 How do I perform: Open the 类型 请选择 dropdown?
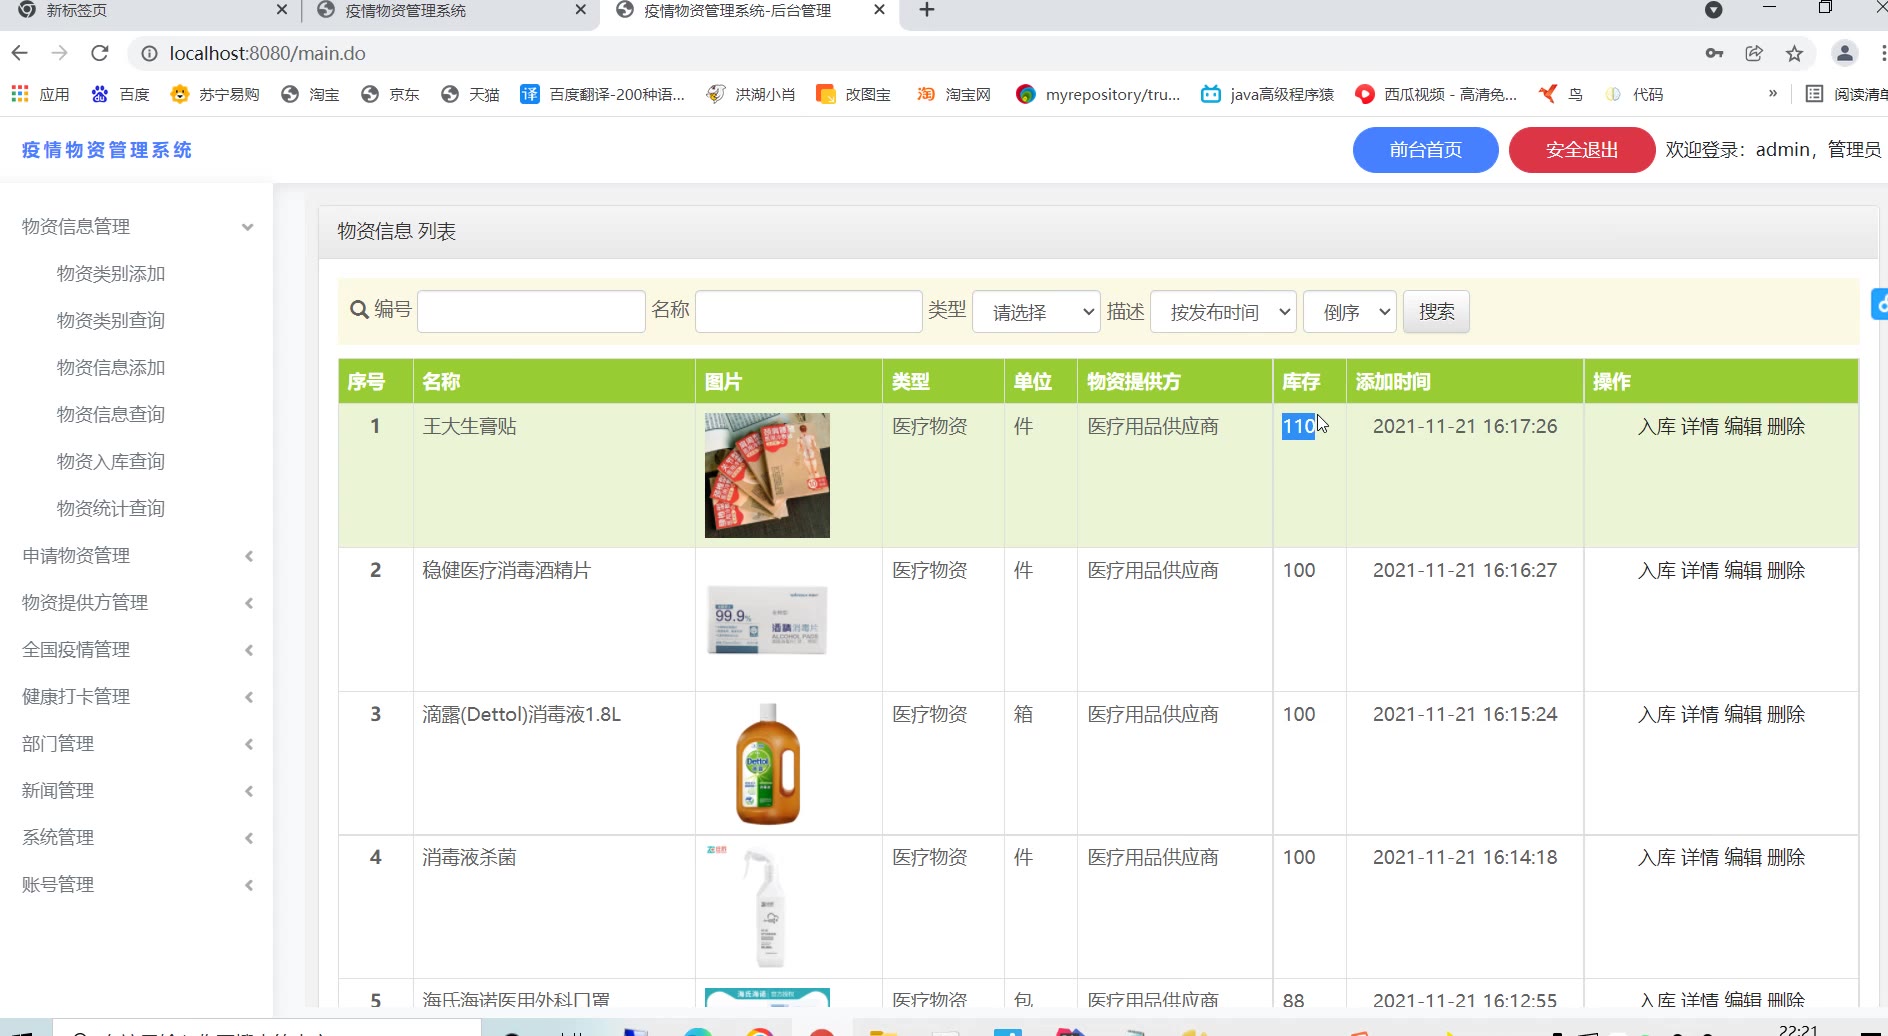1036,312
